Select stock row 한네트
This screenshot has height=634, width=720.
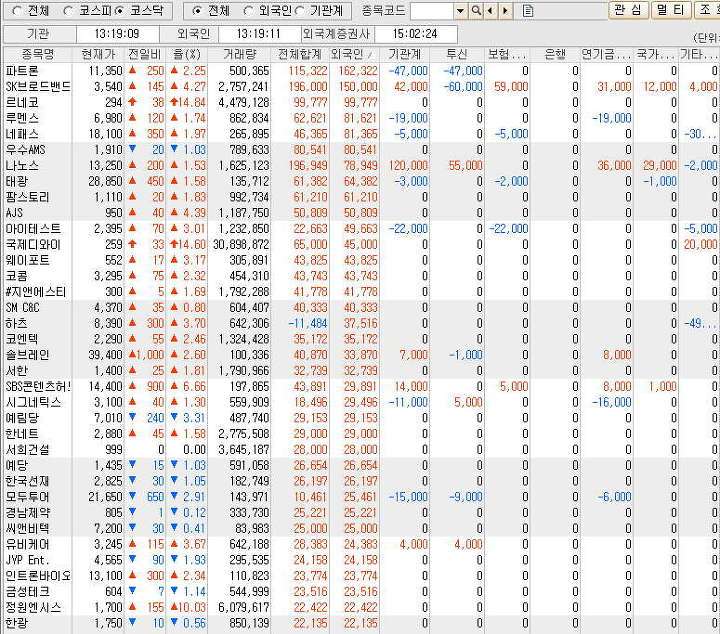pyautogui.click(x=360, y=434)
